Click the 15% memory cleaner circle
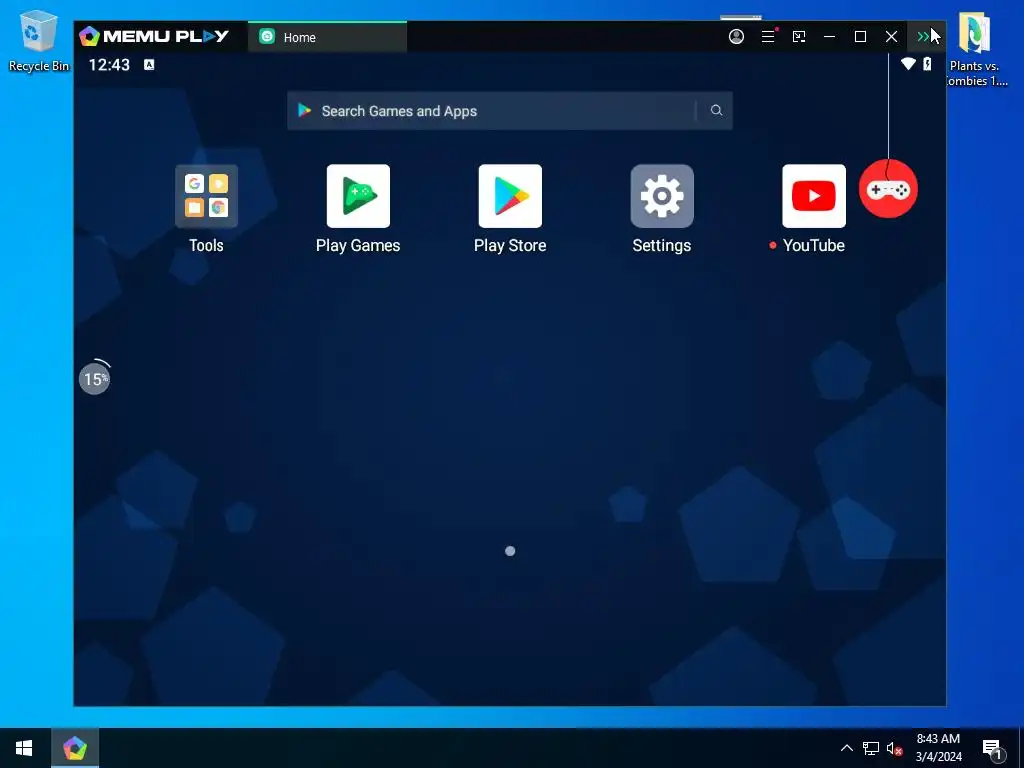This screenshot has width=1024, height=768. [95, 378]
